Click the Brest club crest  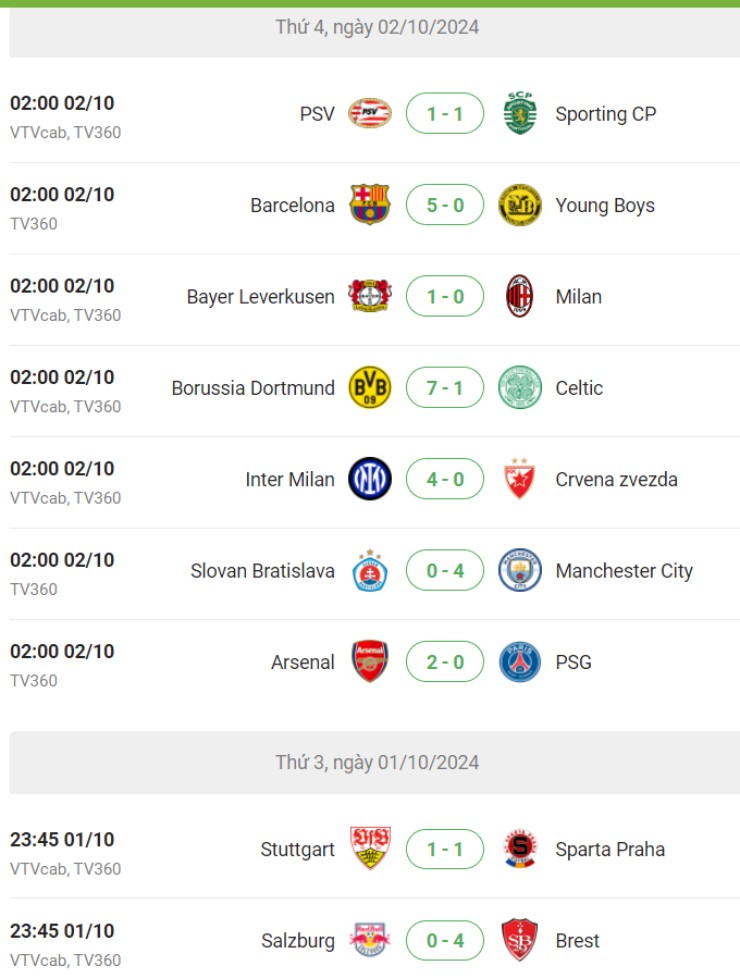[x=520, y=940]
